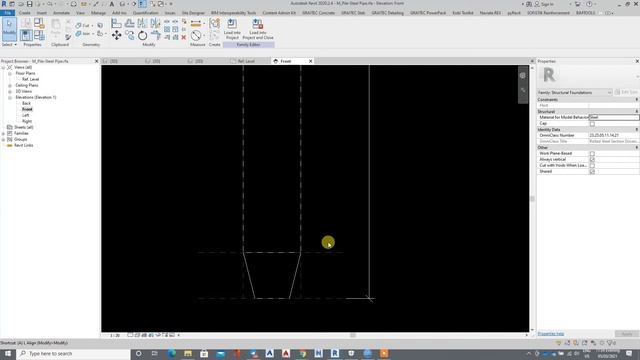Click the Windows Start button

point(8,353)
